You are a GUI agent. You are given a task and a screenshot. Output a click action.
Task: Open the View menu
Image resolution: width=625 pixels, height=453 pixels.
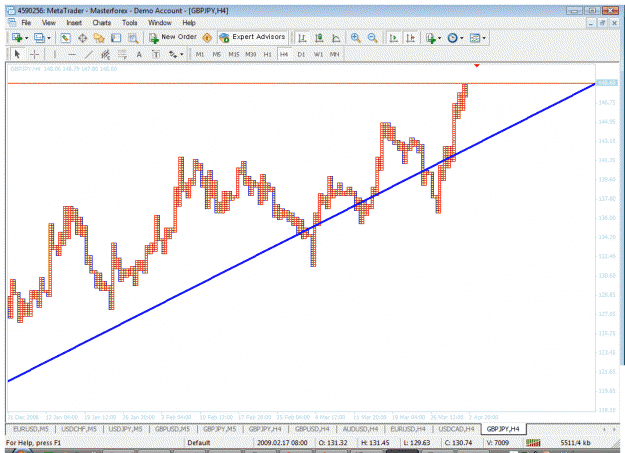49,23
